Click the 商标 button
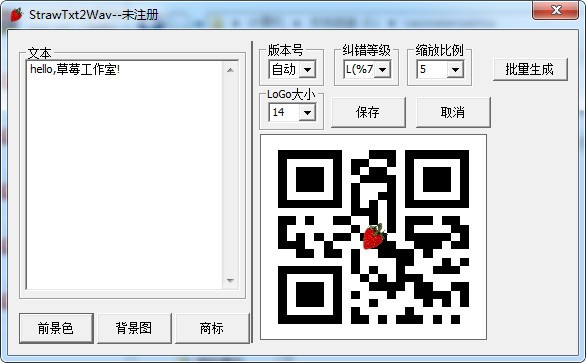Viewport: 586px width, 363px height. [212, 328]
